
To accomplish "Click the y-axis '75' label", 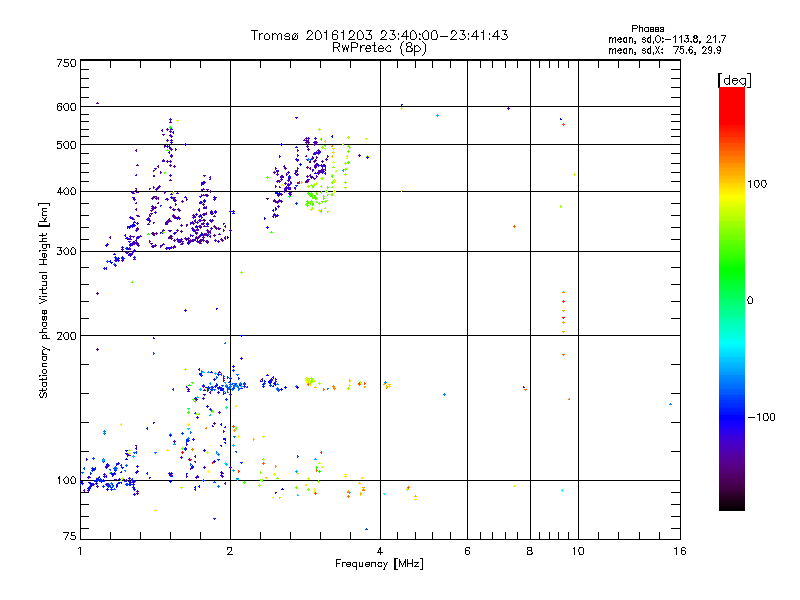I will [x=70, y=536].
